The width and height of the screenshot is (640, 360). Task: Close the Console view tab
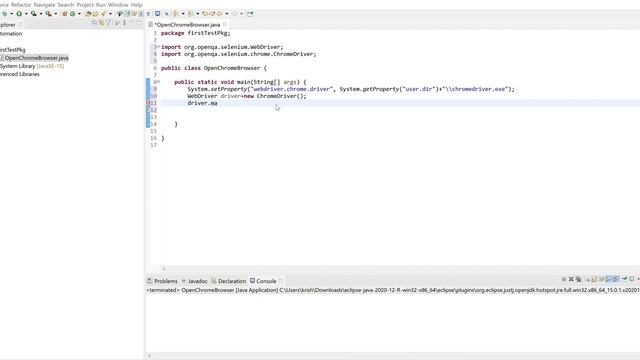281,281
